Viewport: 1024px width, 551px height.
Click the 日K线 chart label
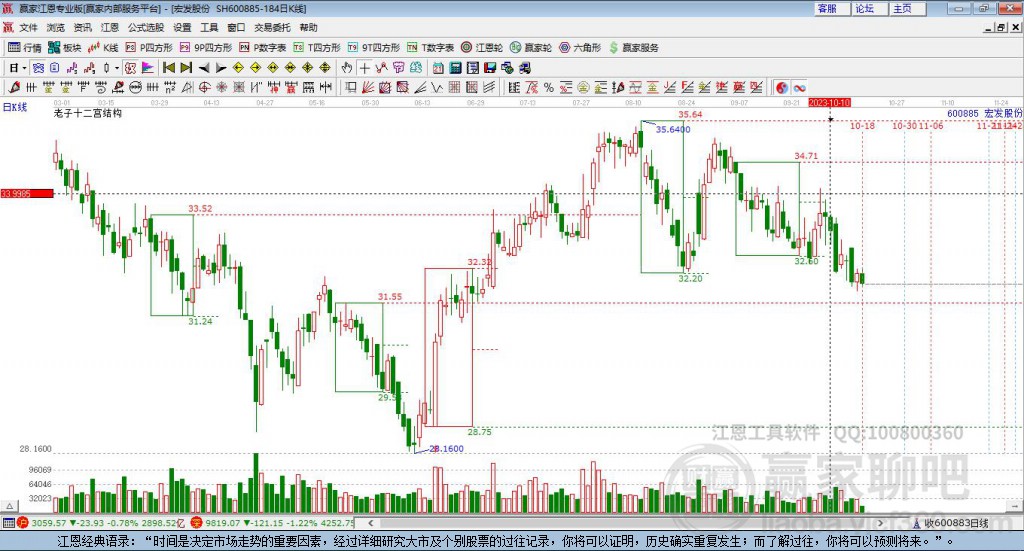[15, 107]
